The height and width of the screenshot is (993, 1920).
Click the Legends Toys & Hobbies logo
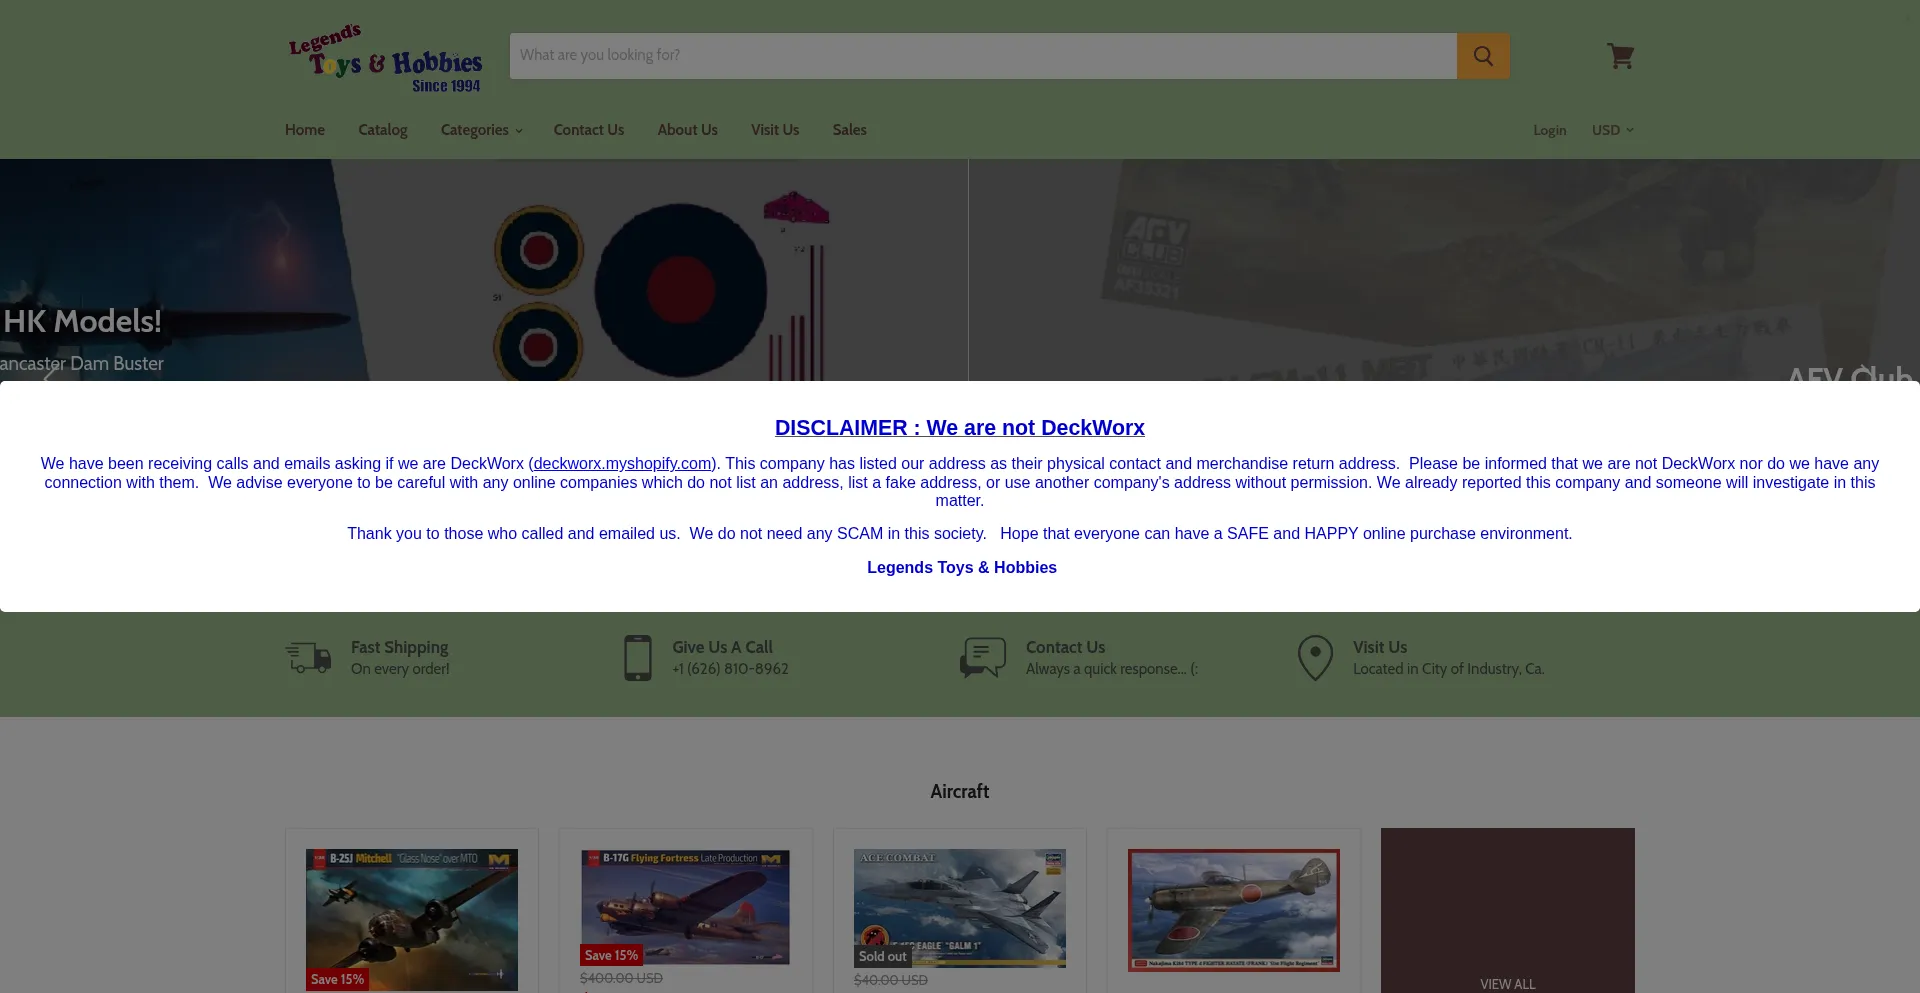click(x=385, y=58)
